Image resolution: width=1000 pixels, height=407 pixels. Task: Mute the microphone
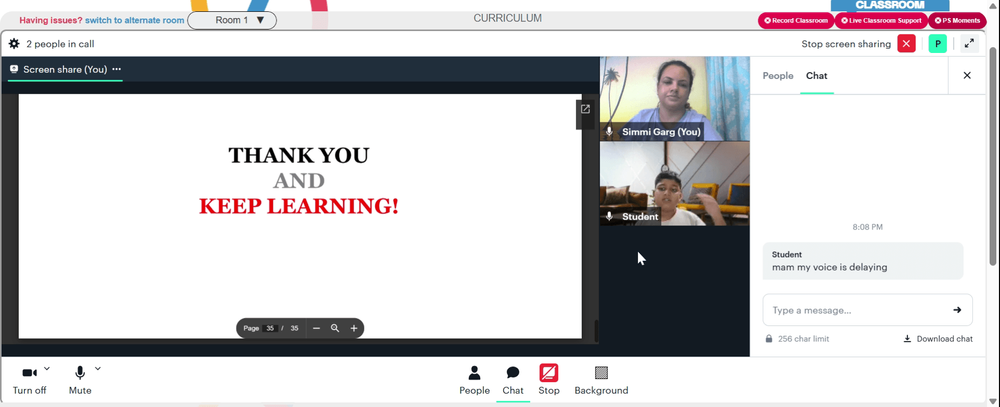coord(80,380)
